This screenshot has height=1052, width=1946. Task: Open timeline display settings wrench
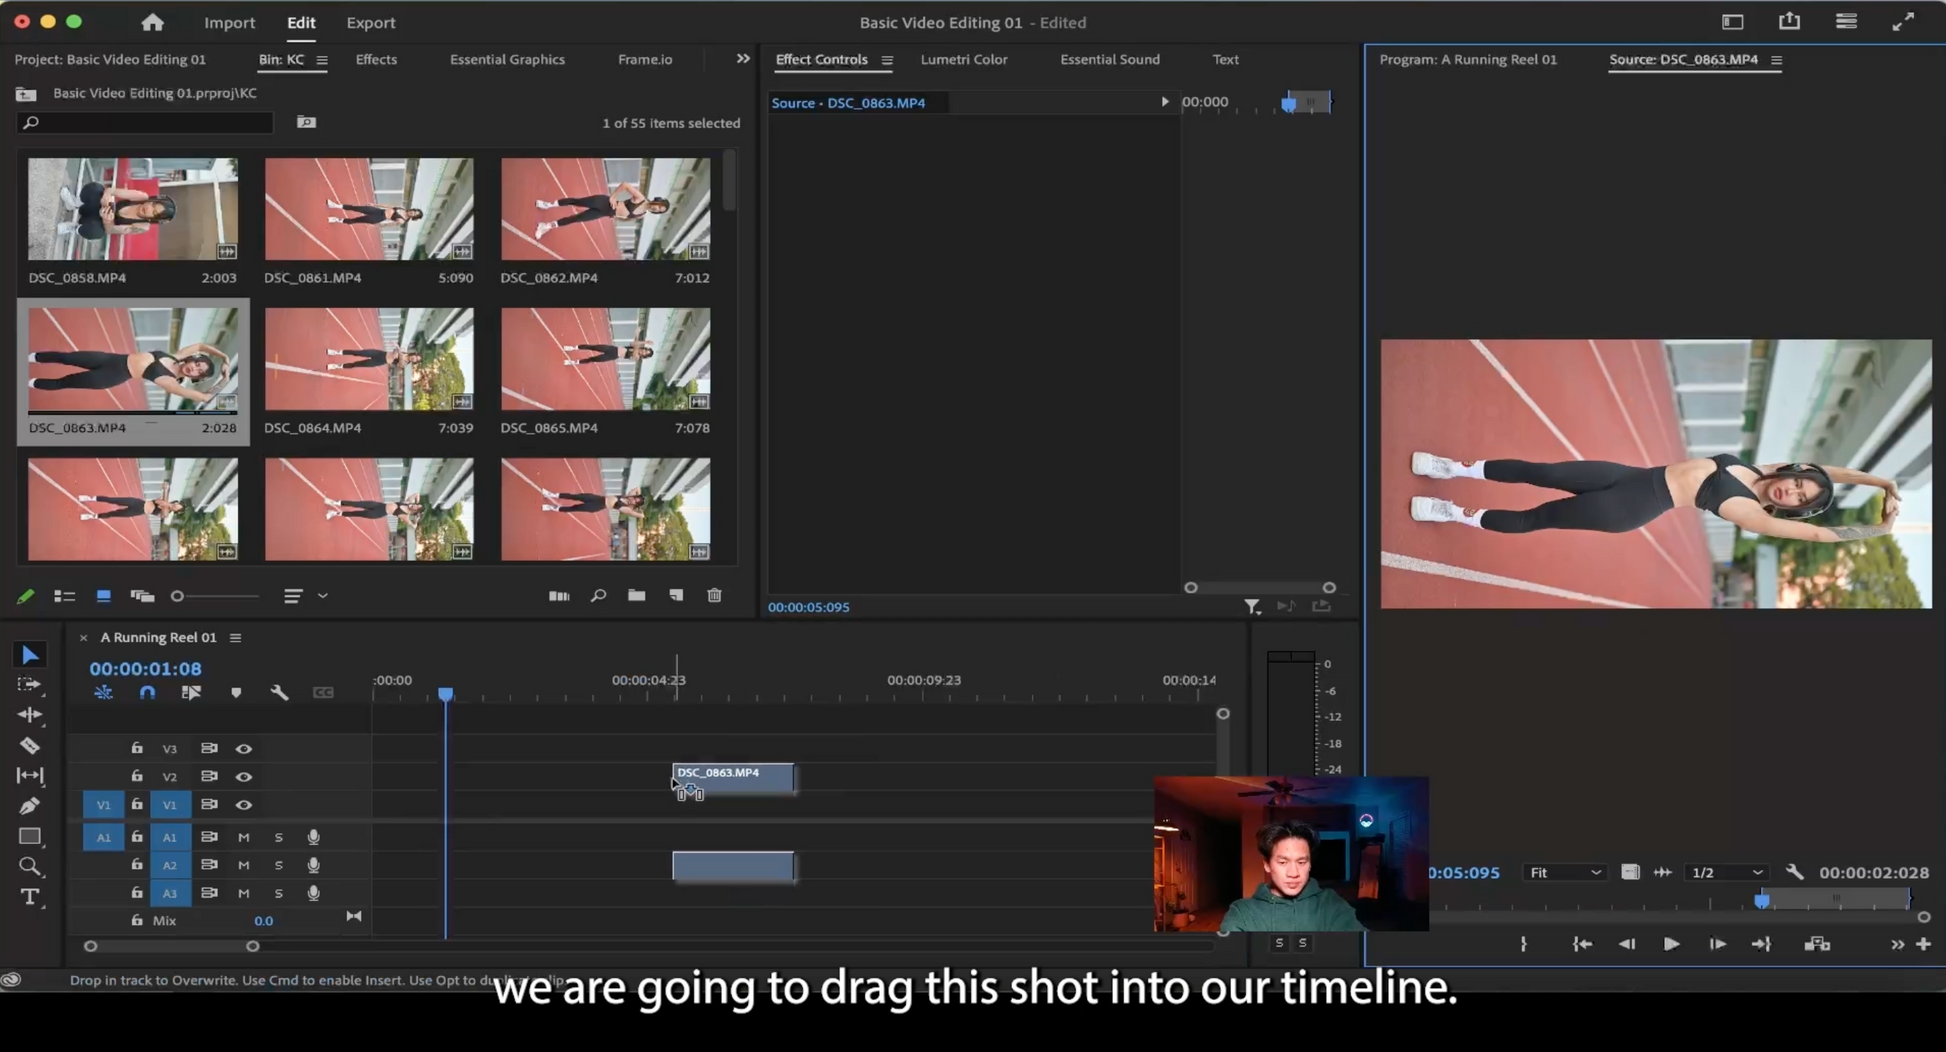click(x=279, y=693)
